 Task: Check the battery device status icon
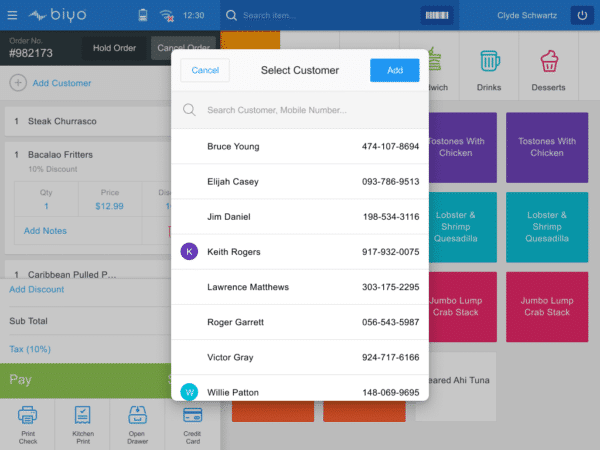143,15
